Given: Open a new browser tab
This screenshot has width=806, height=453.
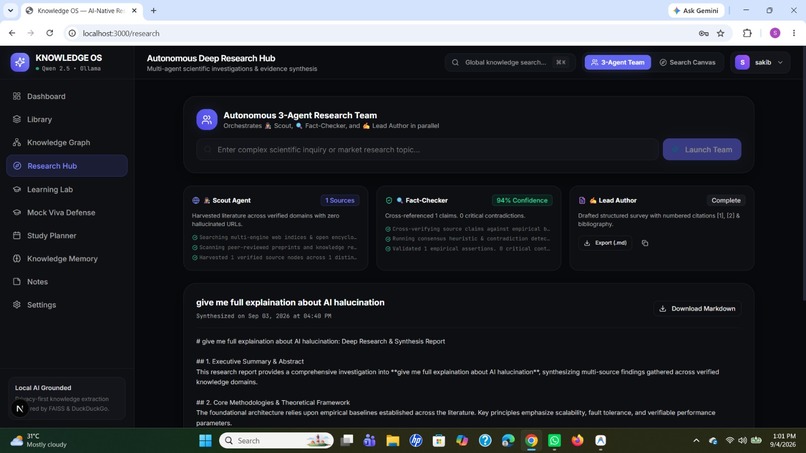Looking at the screenshot, I should point(153,10).
